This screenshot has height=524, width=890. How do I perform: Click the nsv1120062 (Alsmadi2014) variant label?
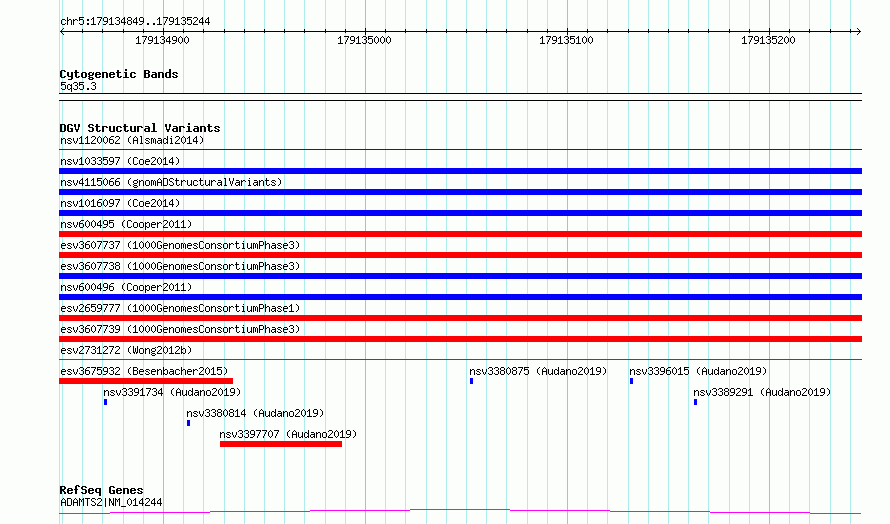(x=132, y=140)
